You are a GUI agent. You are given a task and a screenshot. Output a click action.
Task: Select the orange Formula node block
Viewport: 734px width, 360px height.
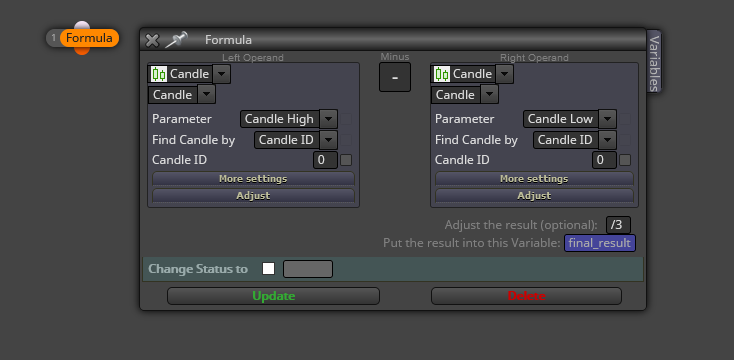pyautogui.click(x=89, y=38)
